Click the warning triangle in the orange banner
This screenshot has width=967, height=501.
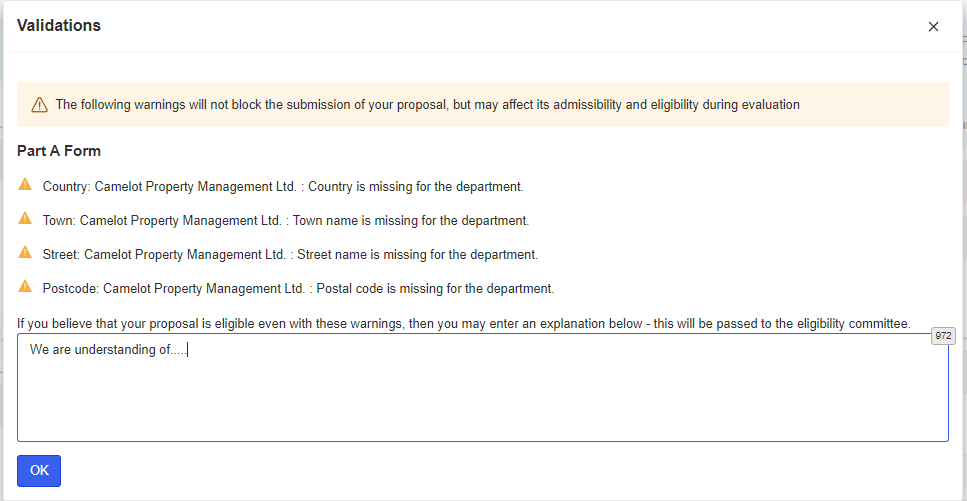point(40,105)
